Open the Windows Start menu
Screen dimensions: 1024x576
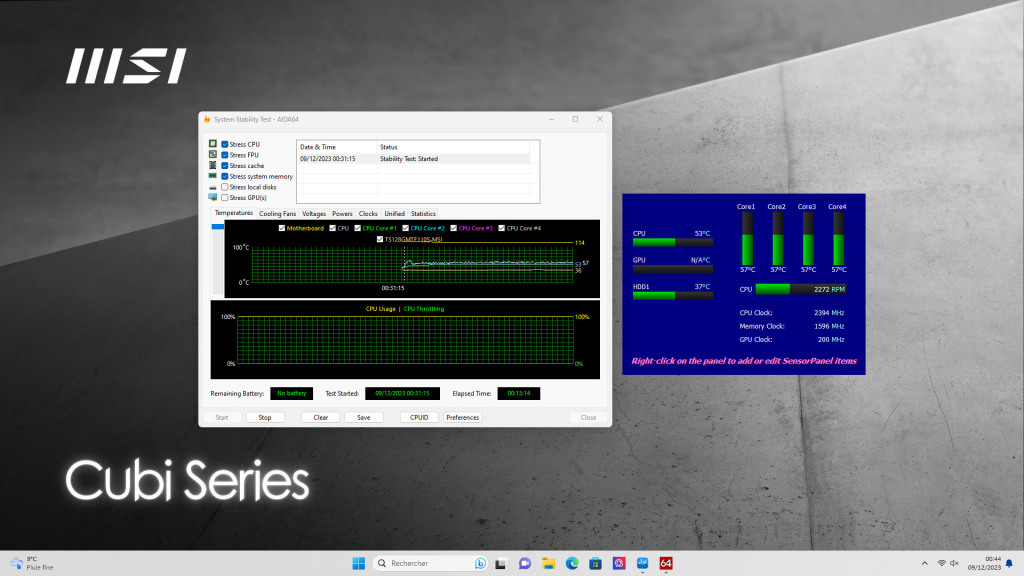coord(359,563)
